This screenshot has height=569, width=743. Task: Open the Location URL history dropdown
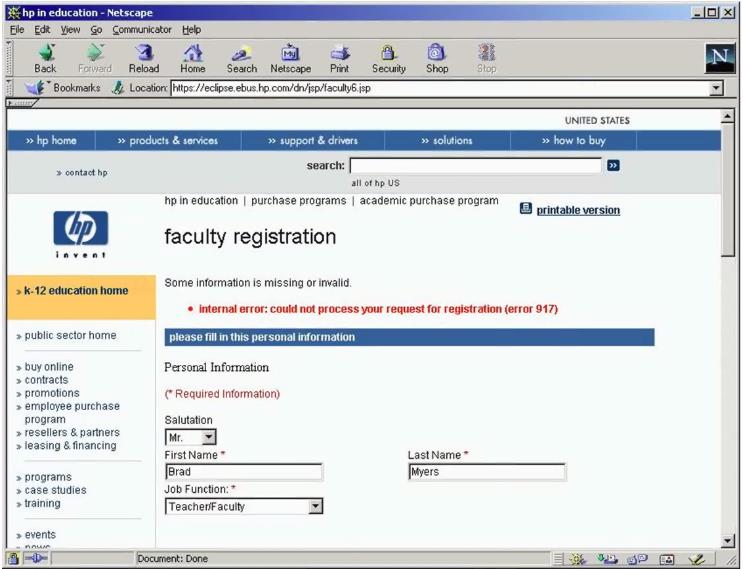pos(716,88)
